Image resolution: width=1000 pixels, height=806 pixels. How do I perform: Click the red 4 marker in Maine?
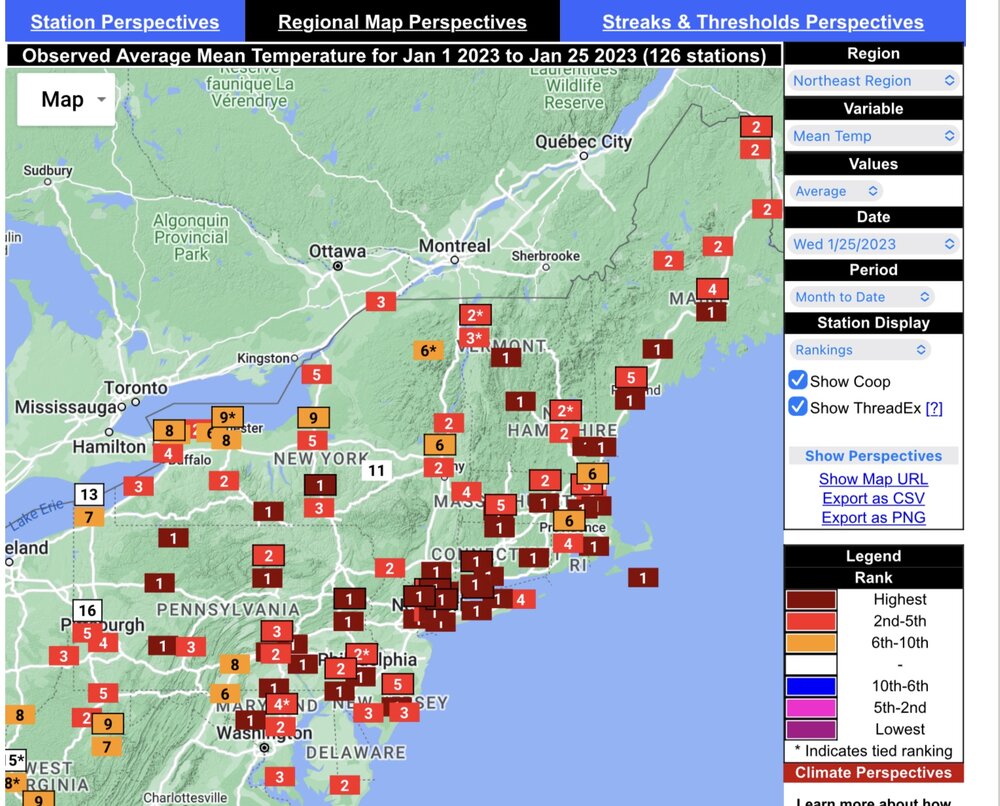(712, 289)
